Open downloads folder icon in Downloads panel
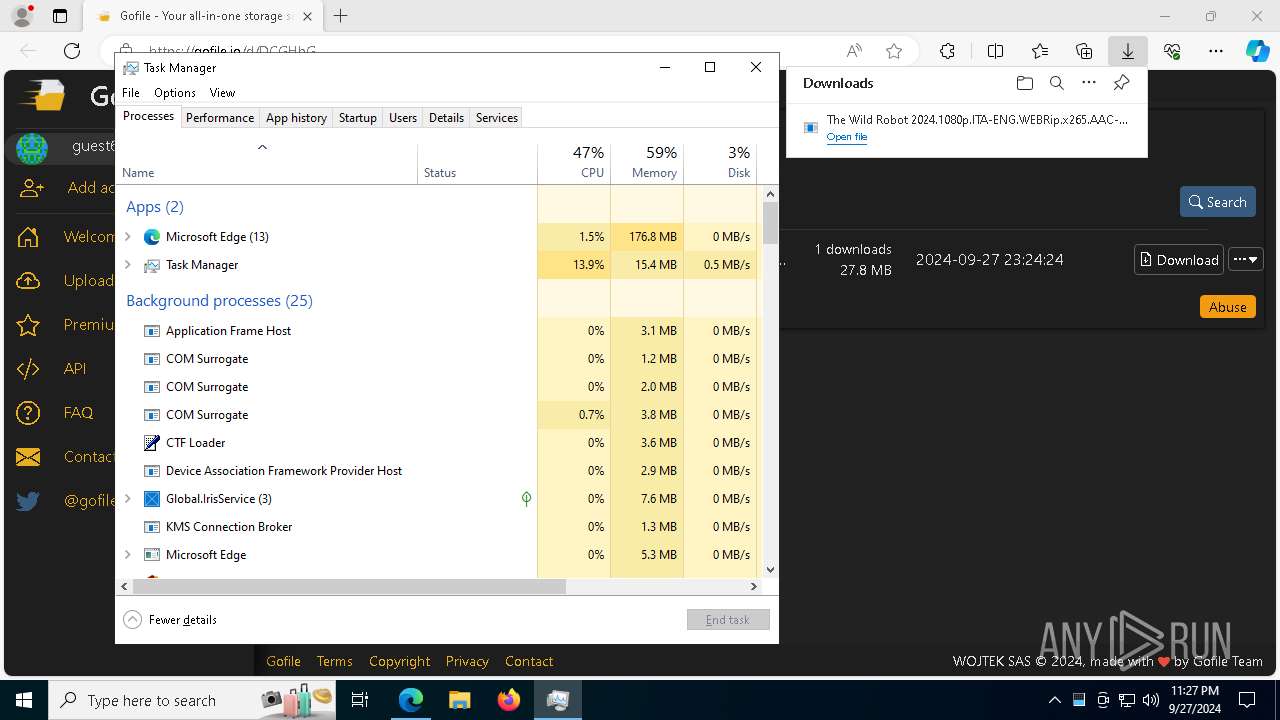 pyautogui.click(x=1024, y=83)
